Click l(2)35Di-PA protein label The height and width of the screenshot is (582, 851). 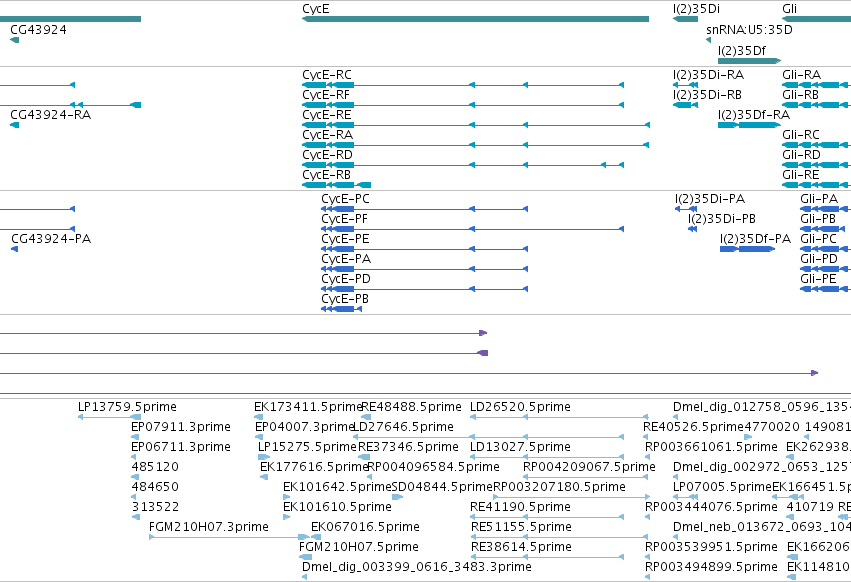pyautogui.click(x=710, y=199)
